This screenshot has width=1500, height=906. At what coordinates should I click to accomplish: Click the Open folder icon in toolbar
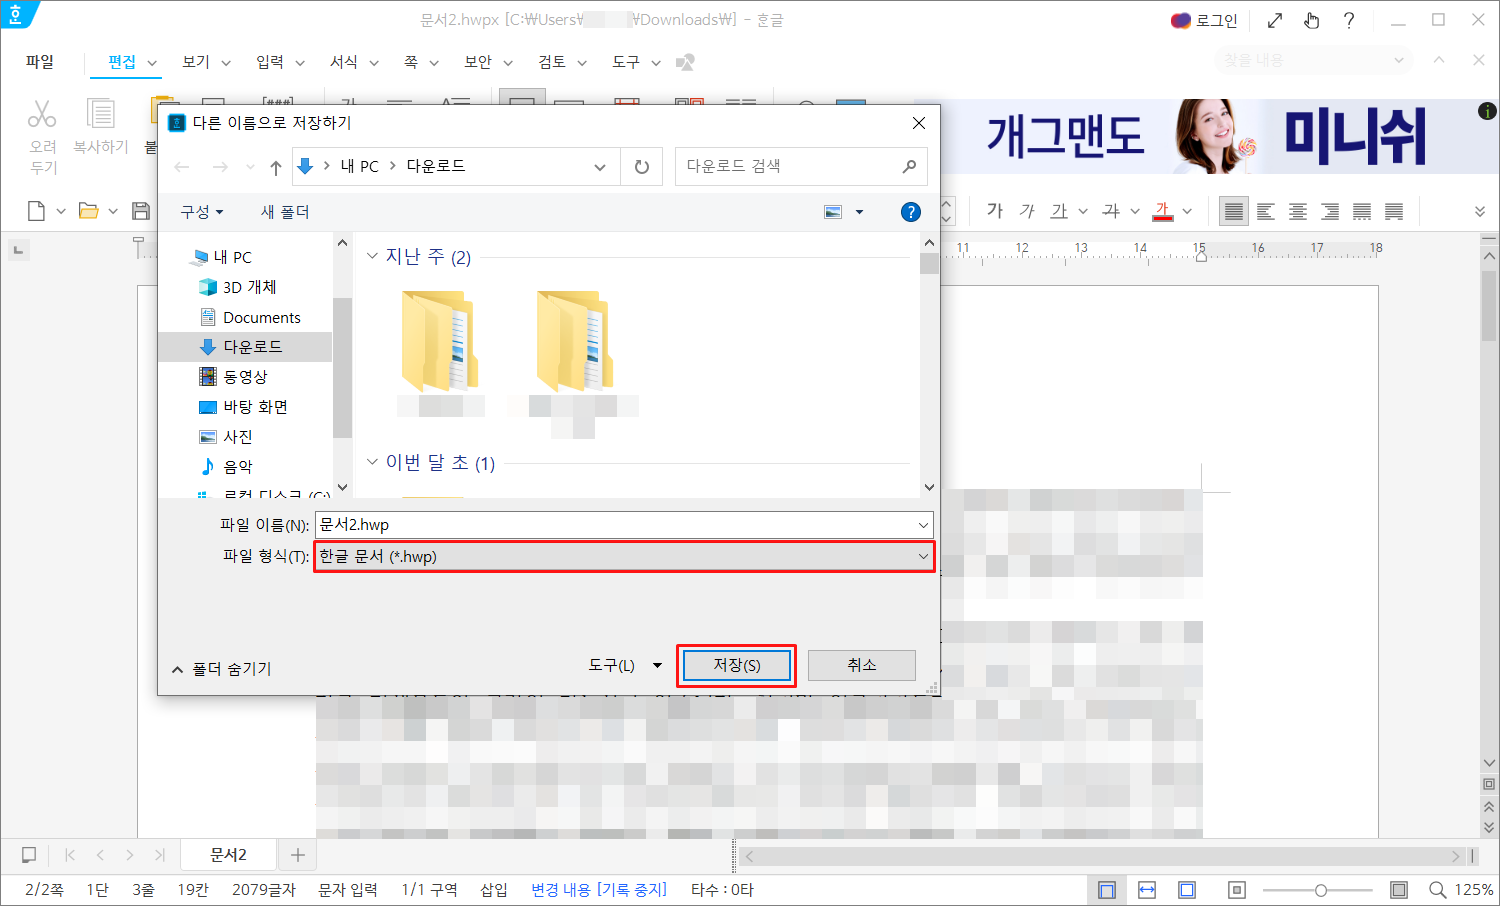[89, 211]
